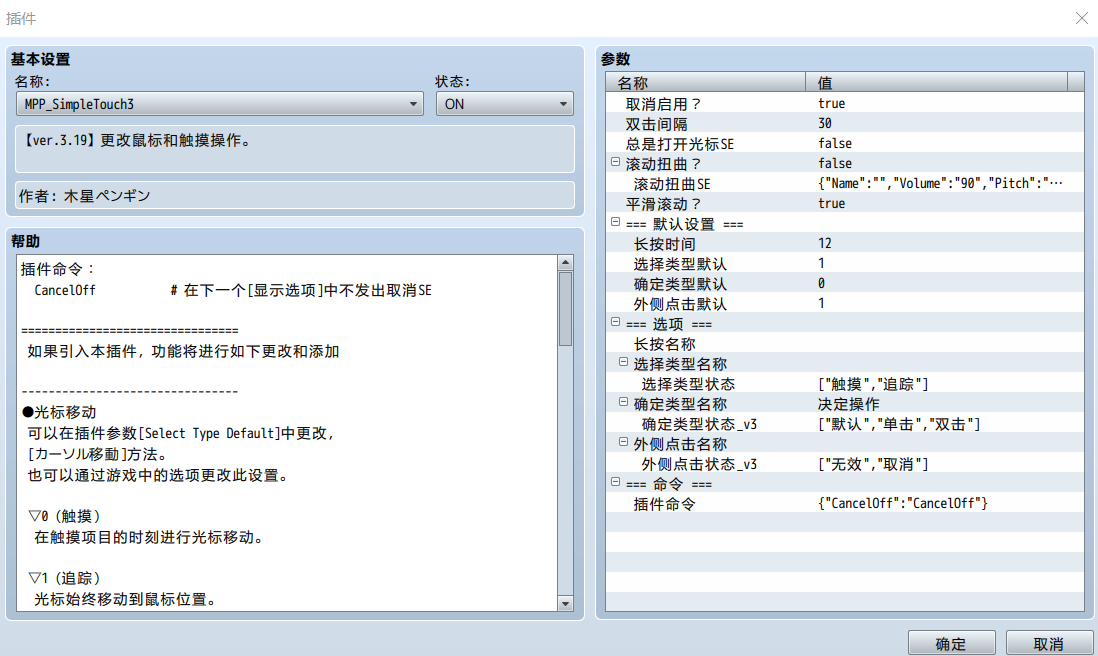Select the 长按时间 value 12
1098x656 pixels.
pos(825,244)
